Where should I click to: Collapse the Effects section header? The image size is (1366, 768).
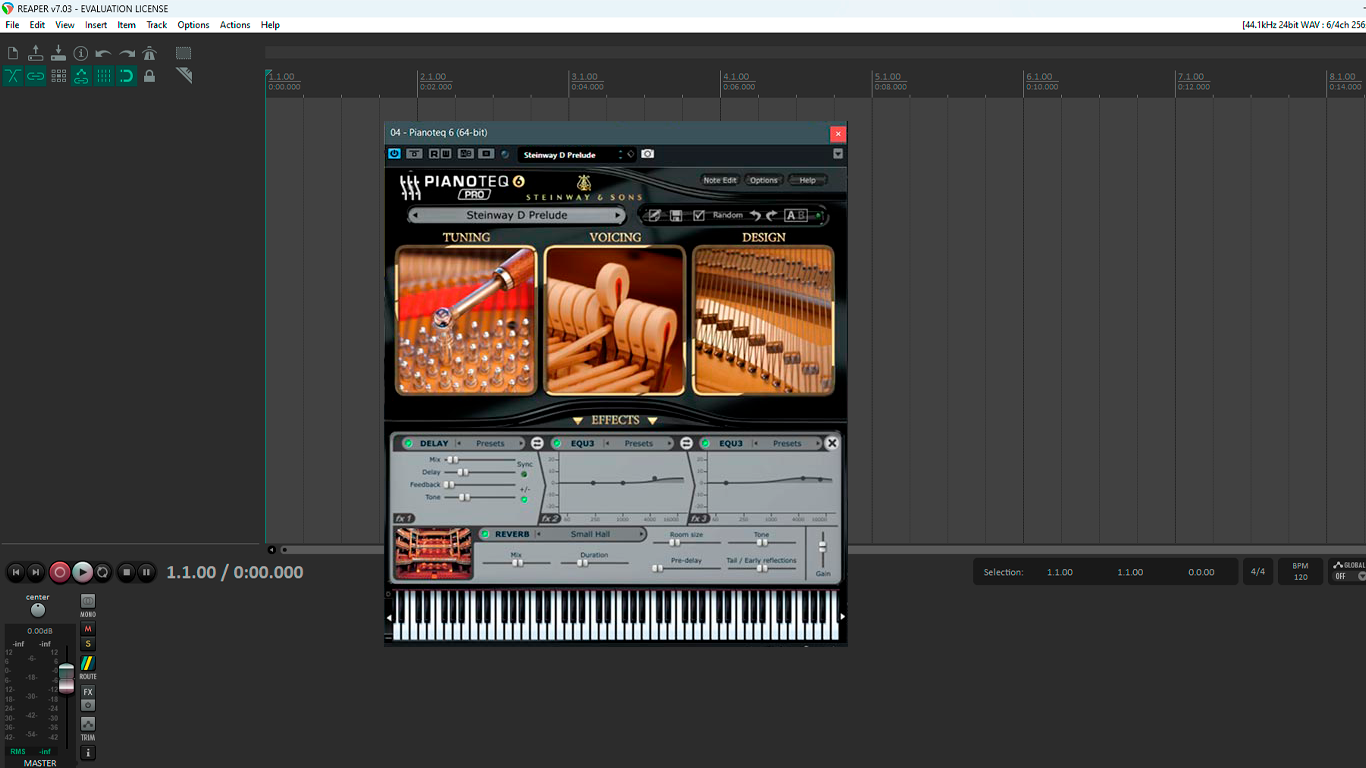tap(615, 420)
